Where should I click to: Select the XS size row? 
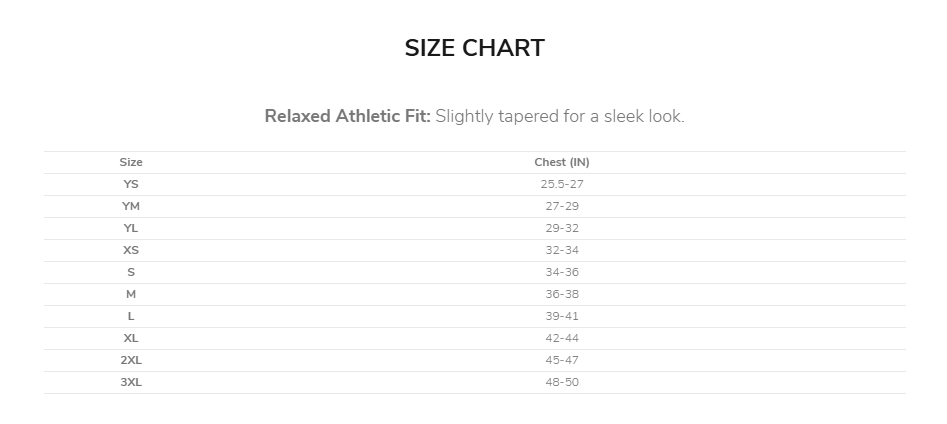point(131,250)
